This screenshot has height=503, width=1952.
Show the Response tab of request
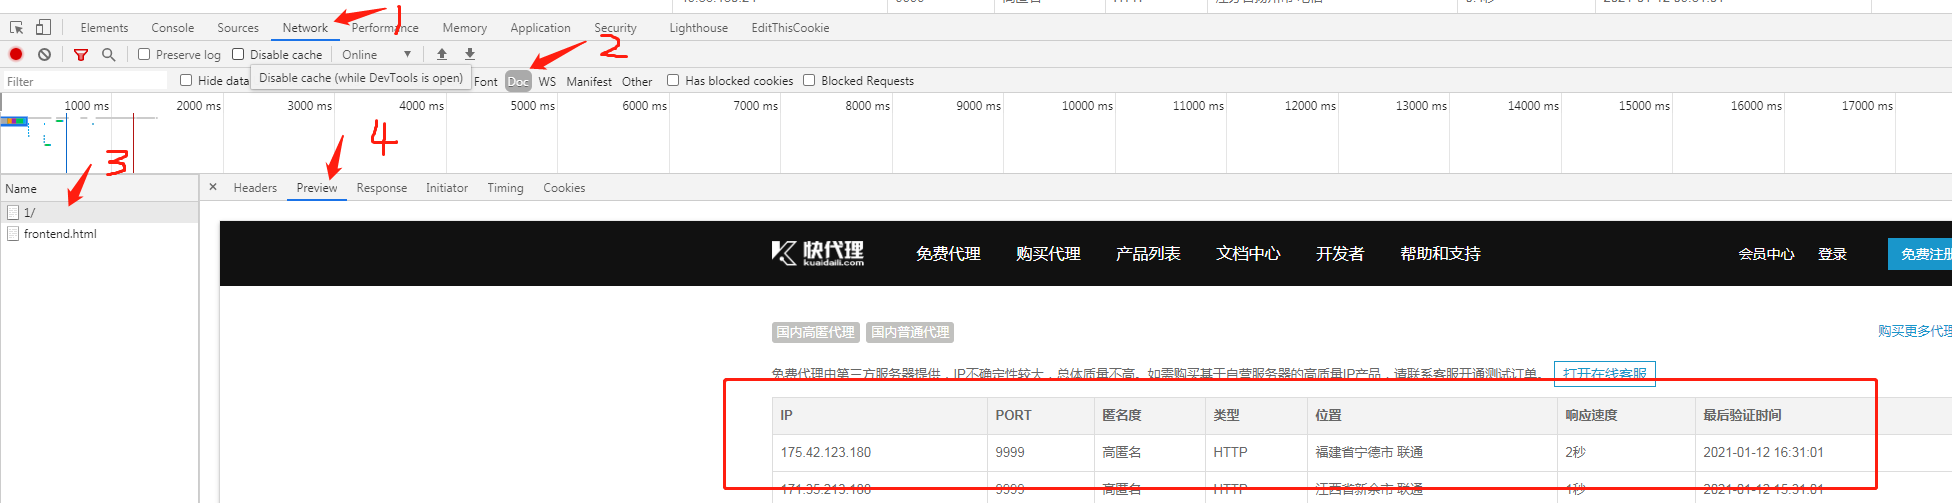click(382, 188)
